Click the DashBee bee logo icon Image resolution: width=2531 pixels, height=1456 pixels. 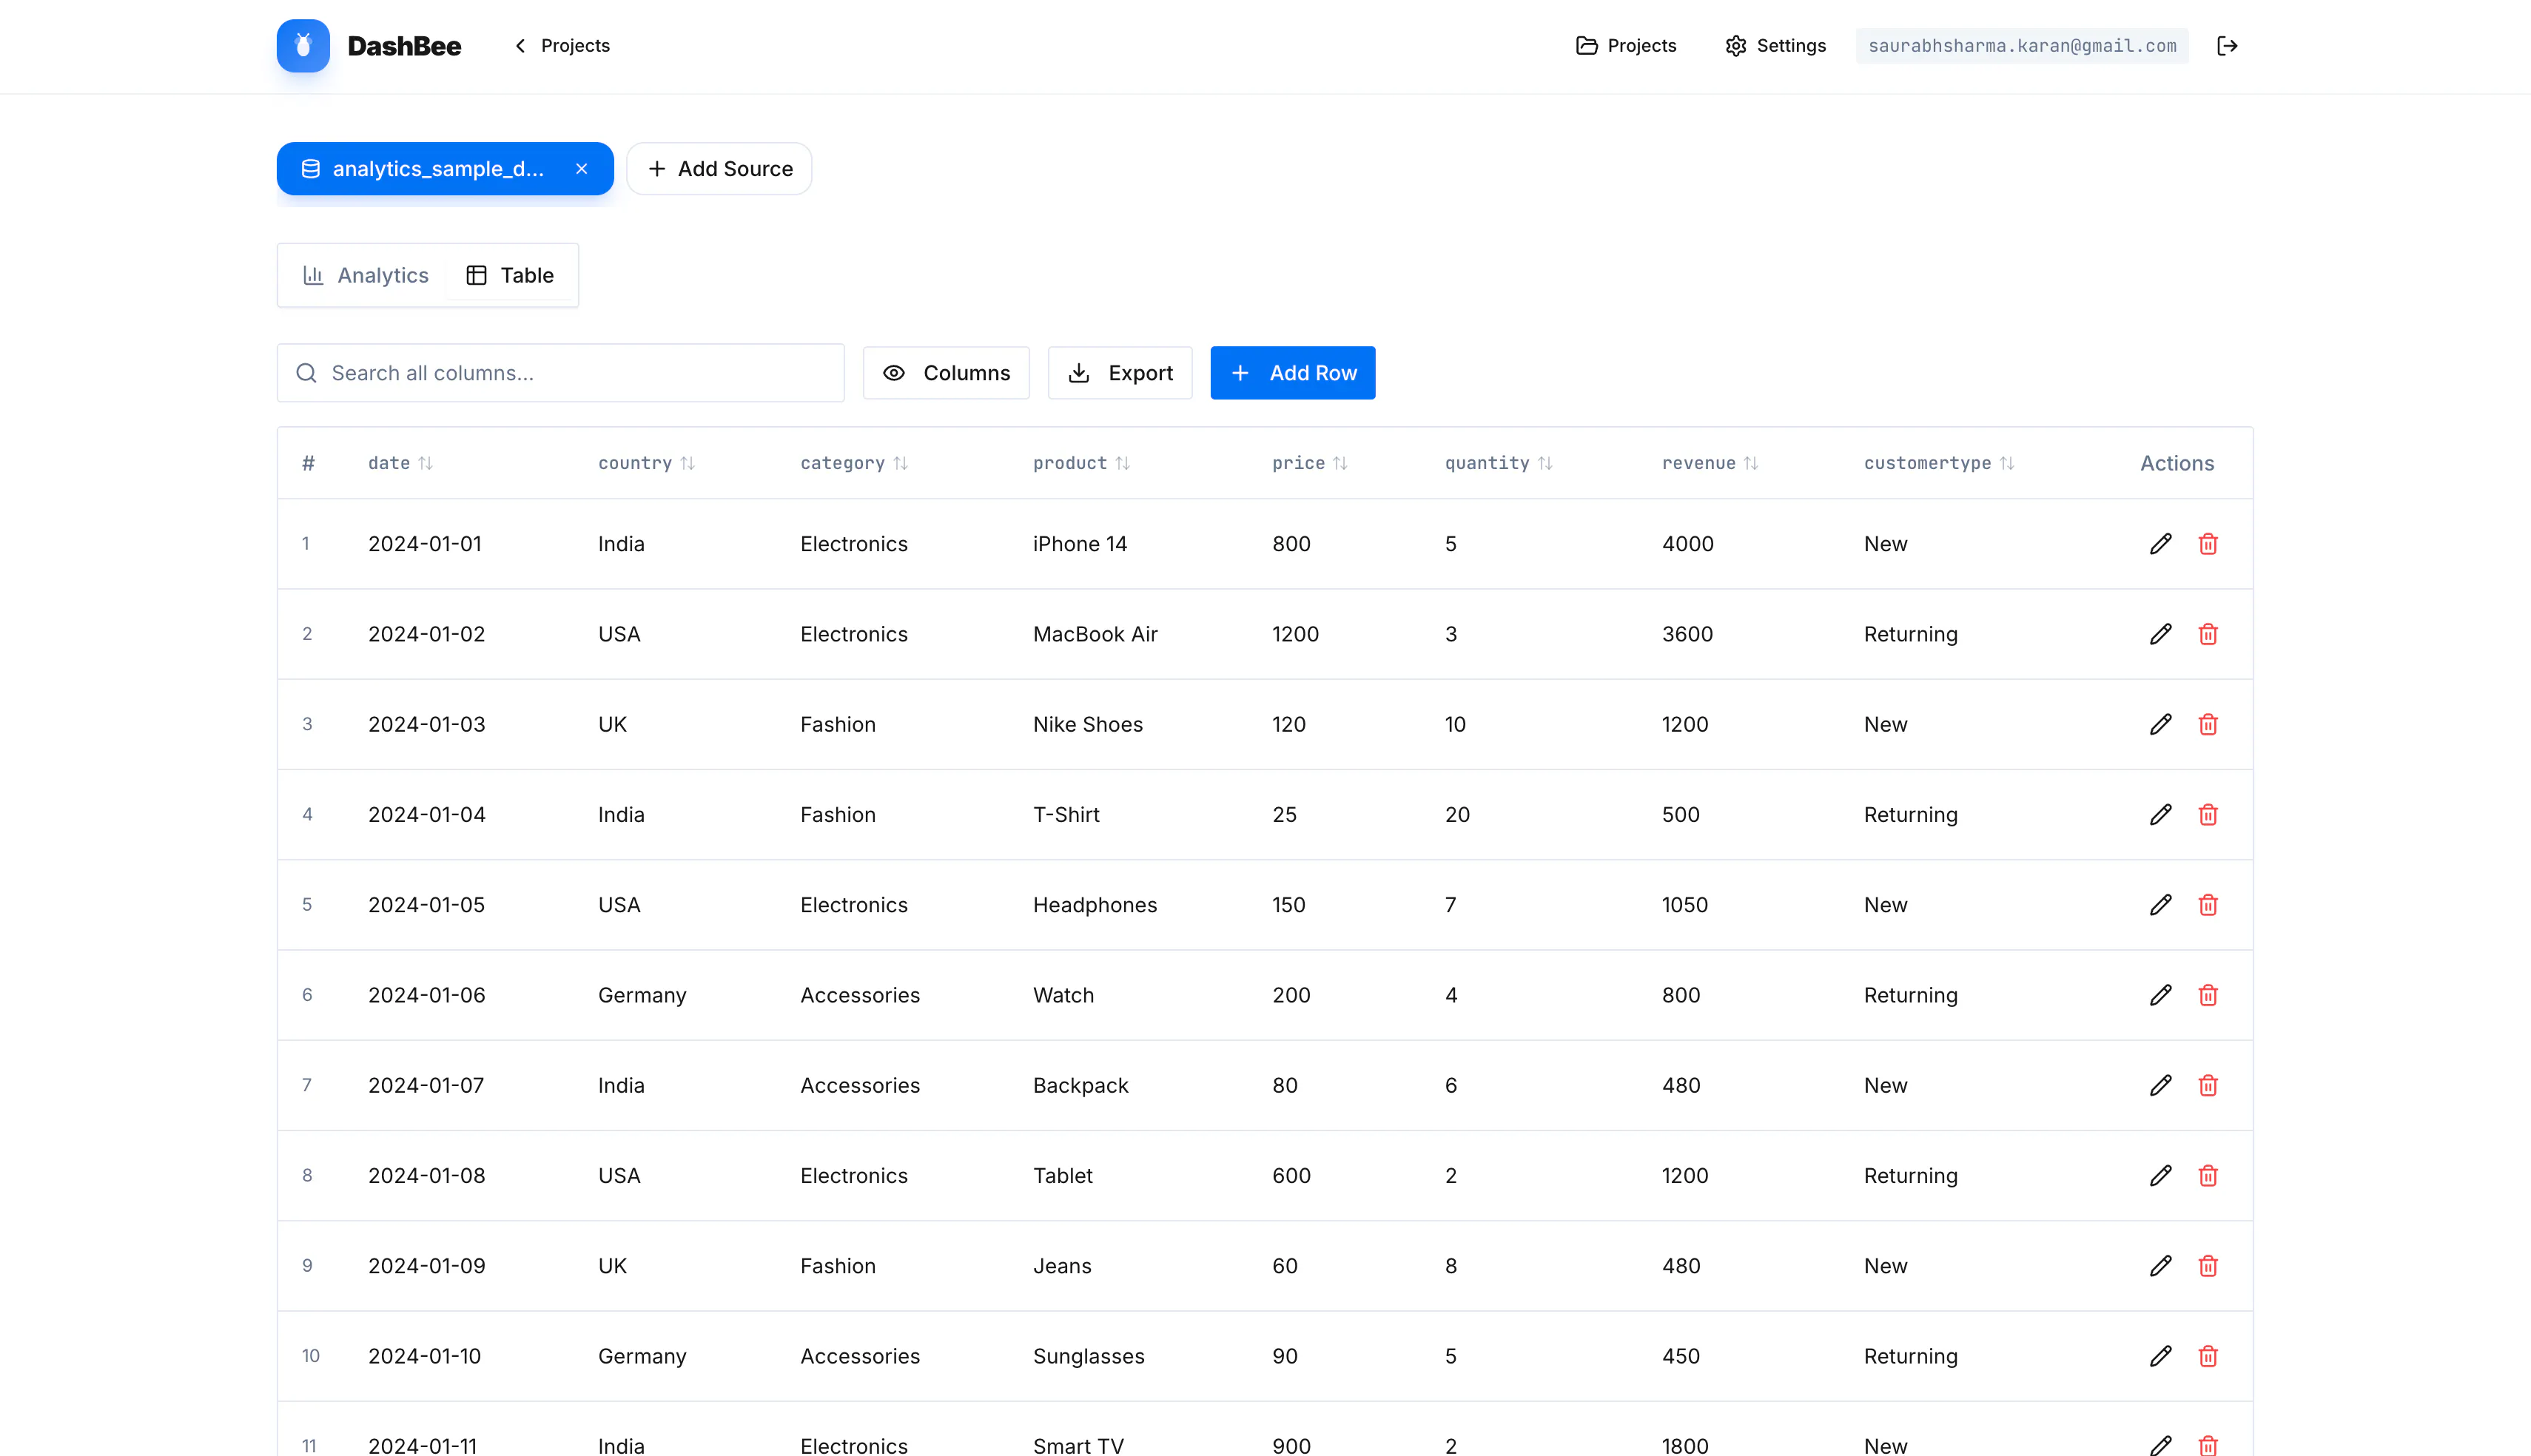point(303,46)
